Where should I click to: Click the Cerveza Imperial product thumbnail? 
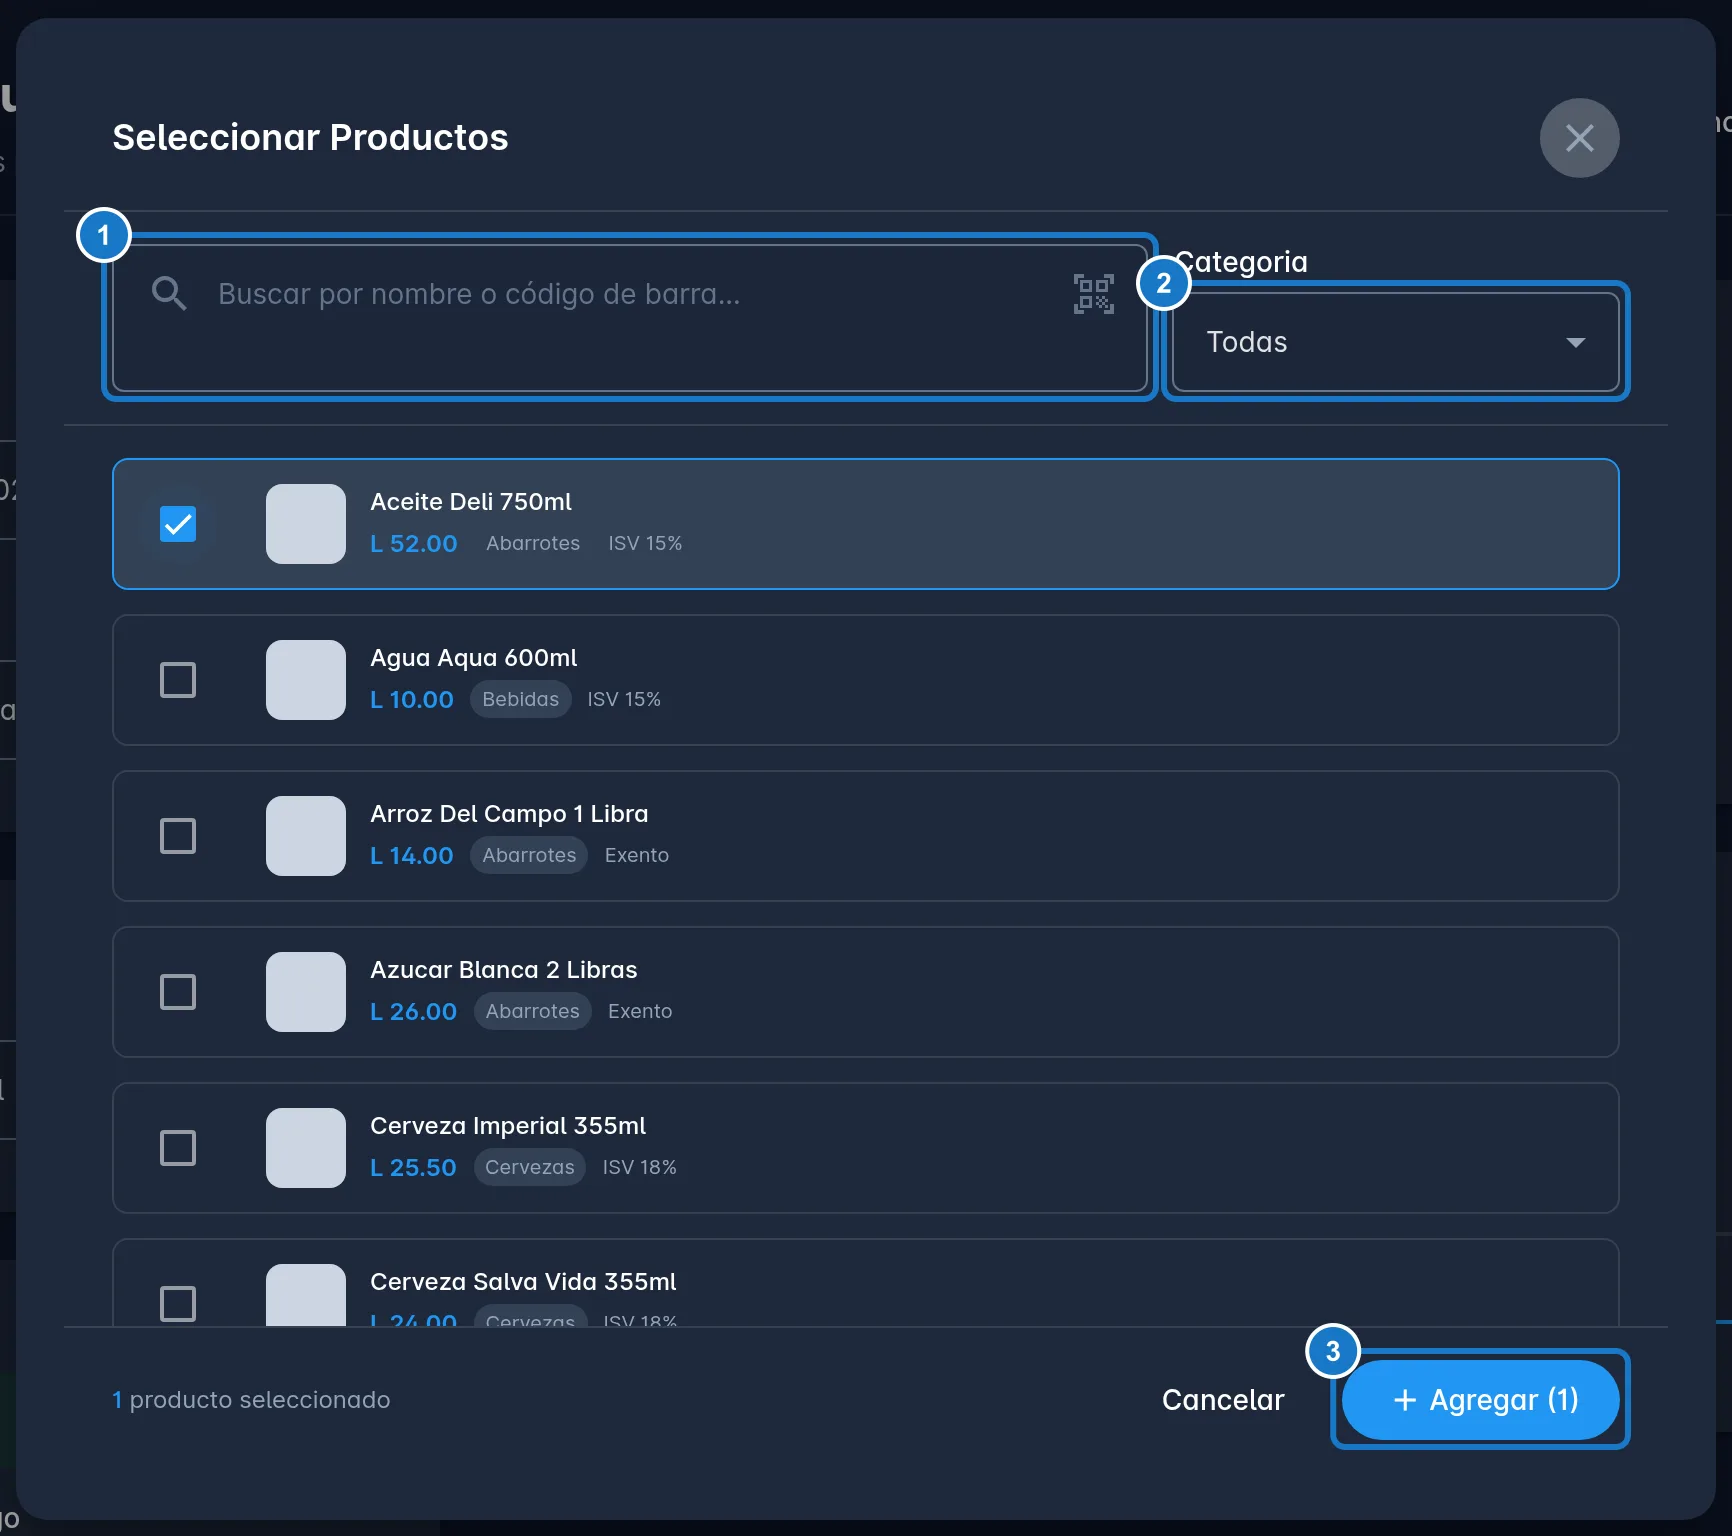pyautogui.click(x=306, y=1148)
